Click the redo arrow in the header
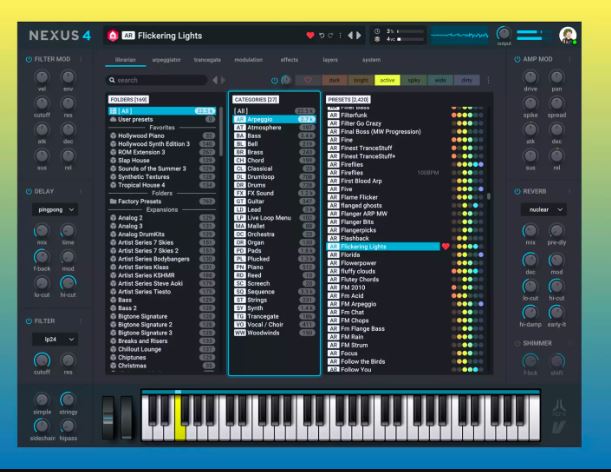Screen dimensions: 611x472 (x=330, y=35)
